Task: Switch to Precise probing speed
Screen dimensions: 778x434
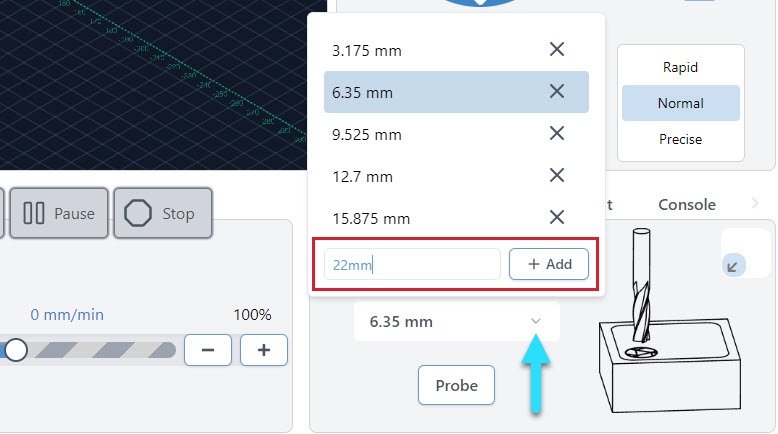Action: 680,139
